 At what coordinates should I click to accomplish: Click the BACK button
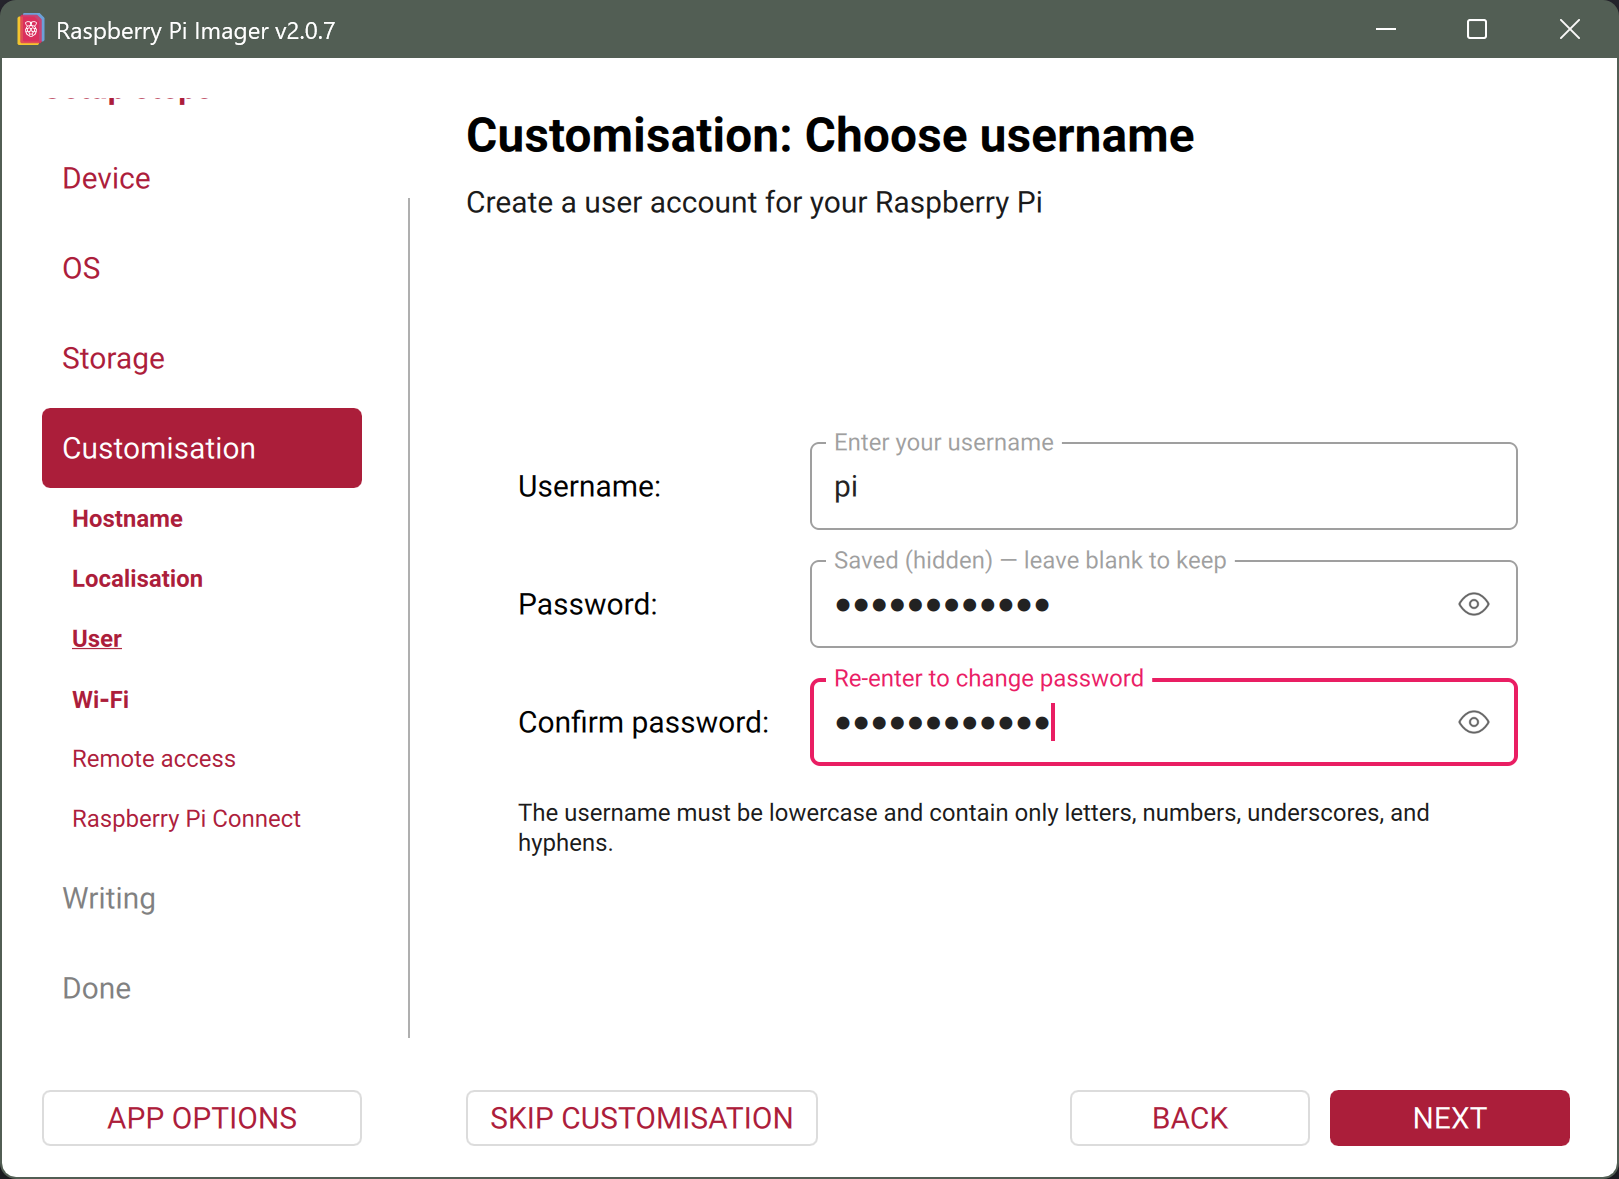coord(1189,1118)
